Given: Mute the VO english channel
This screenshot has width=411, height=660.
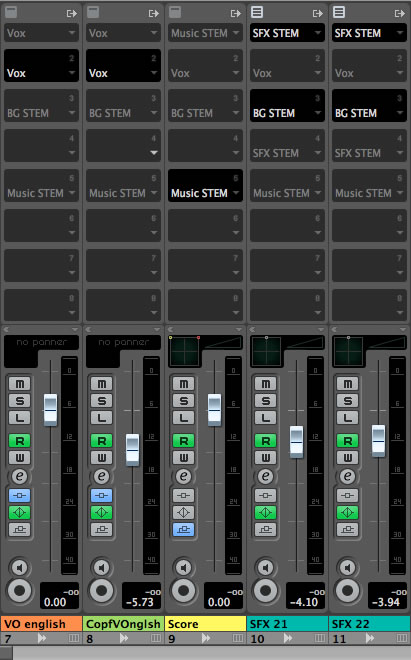Looking at the screenshot, I should (x=20, y=383).
